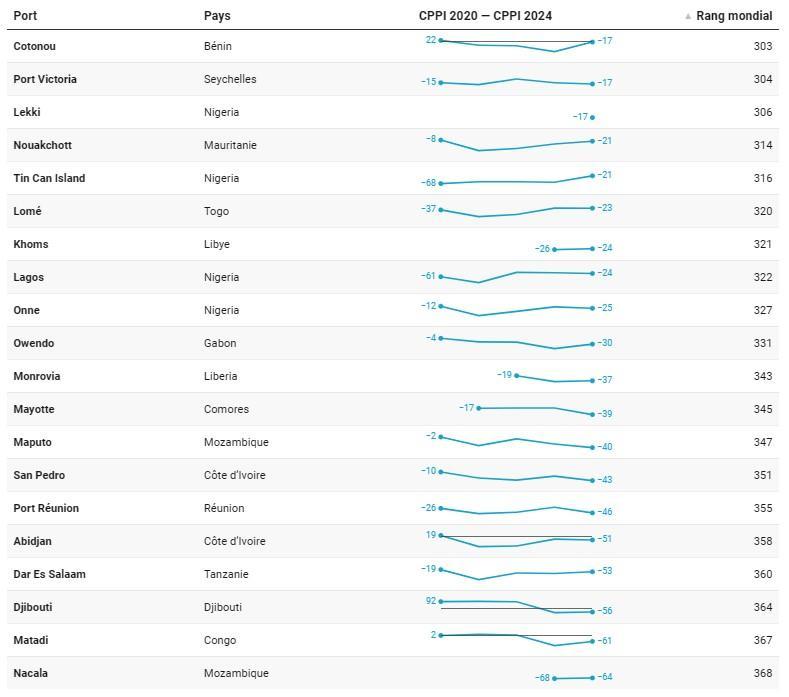This screenshot has width=789, height=697.
Task: Click the Lekki single data point
Action: click(x=593, y=117)
